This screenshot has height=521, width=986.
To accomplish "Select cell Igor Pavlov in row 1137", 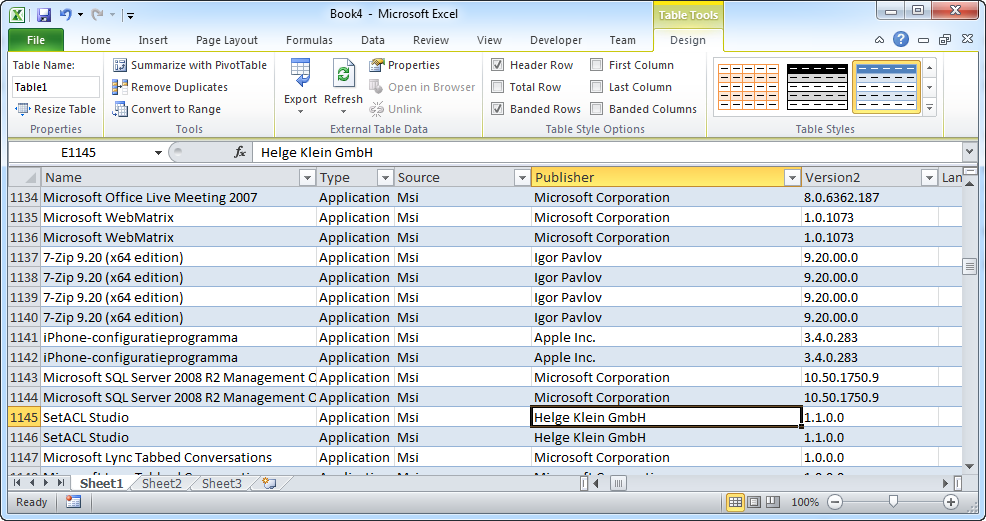I will coord(667,257).
